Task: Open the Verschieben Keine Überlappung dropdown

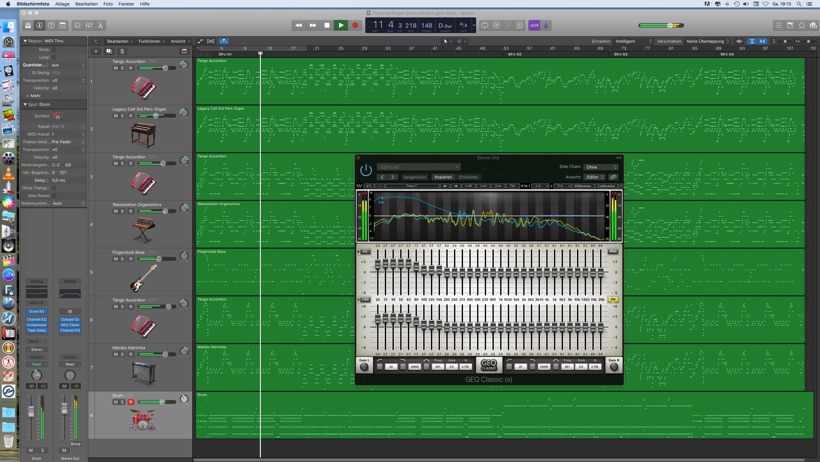Action: point(708,41)
